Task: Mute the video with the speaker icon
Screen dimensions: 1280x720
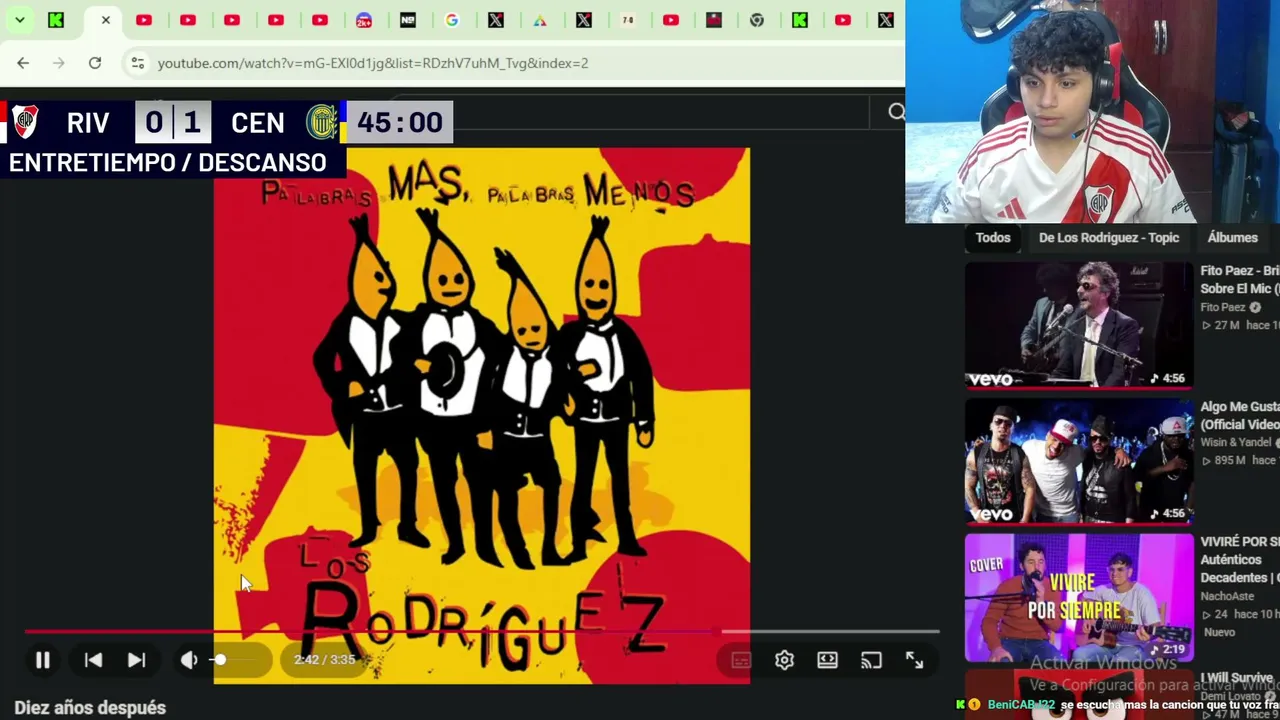Action: click(188, 660)
